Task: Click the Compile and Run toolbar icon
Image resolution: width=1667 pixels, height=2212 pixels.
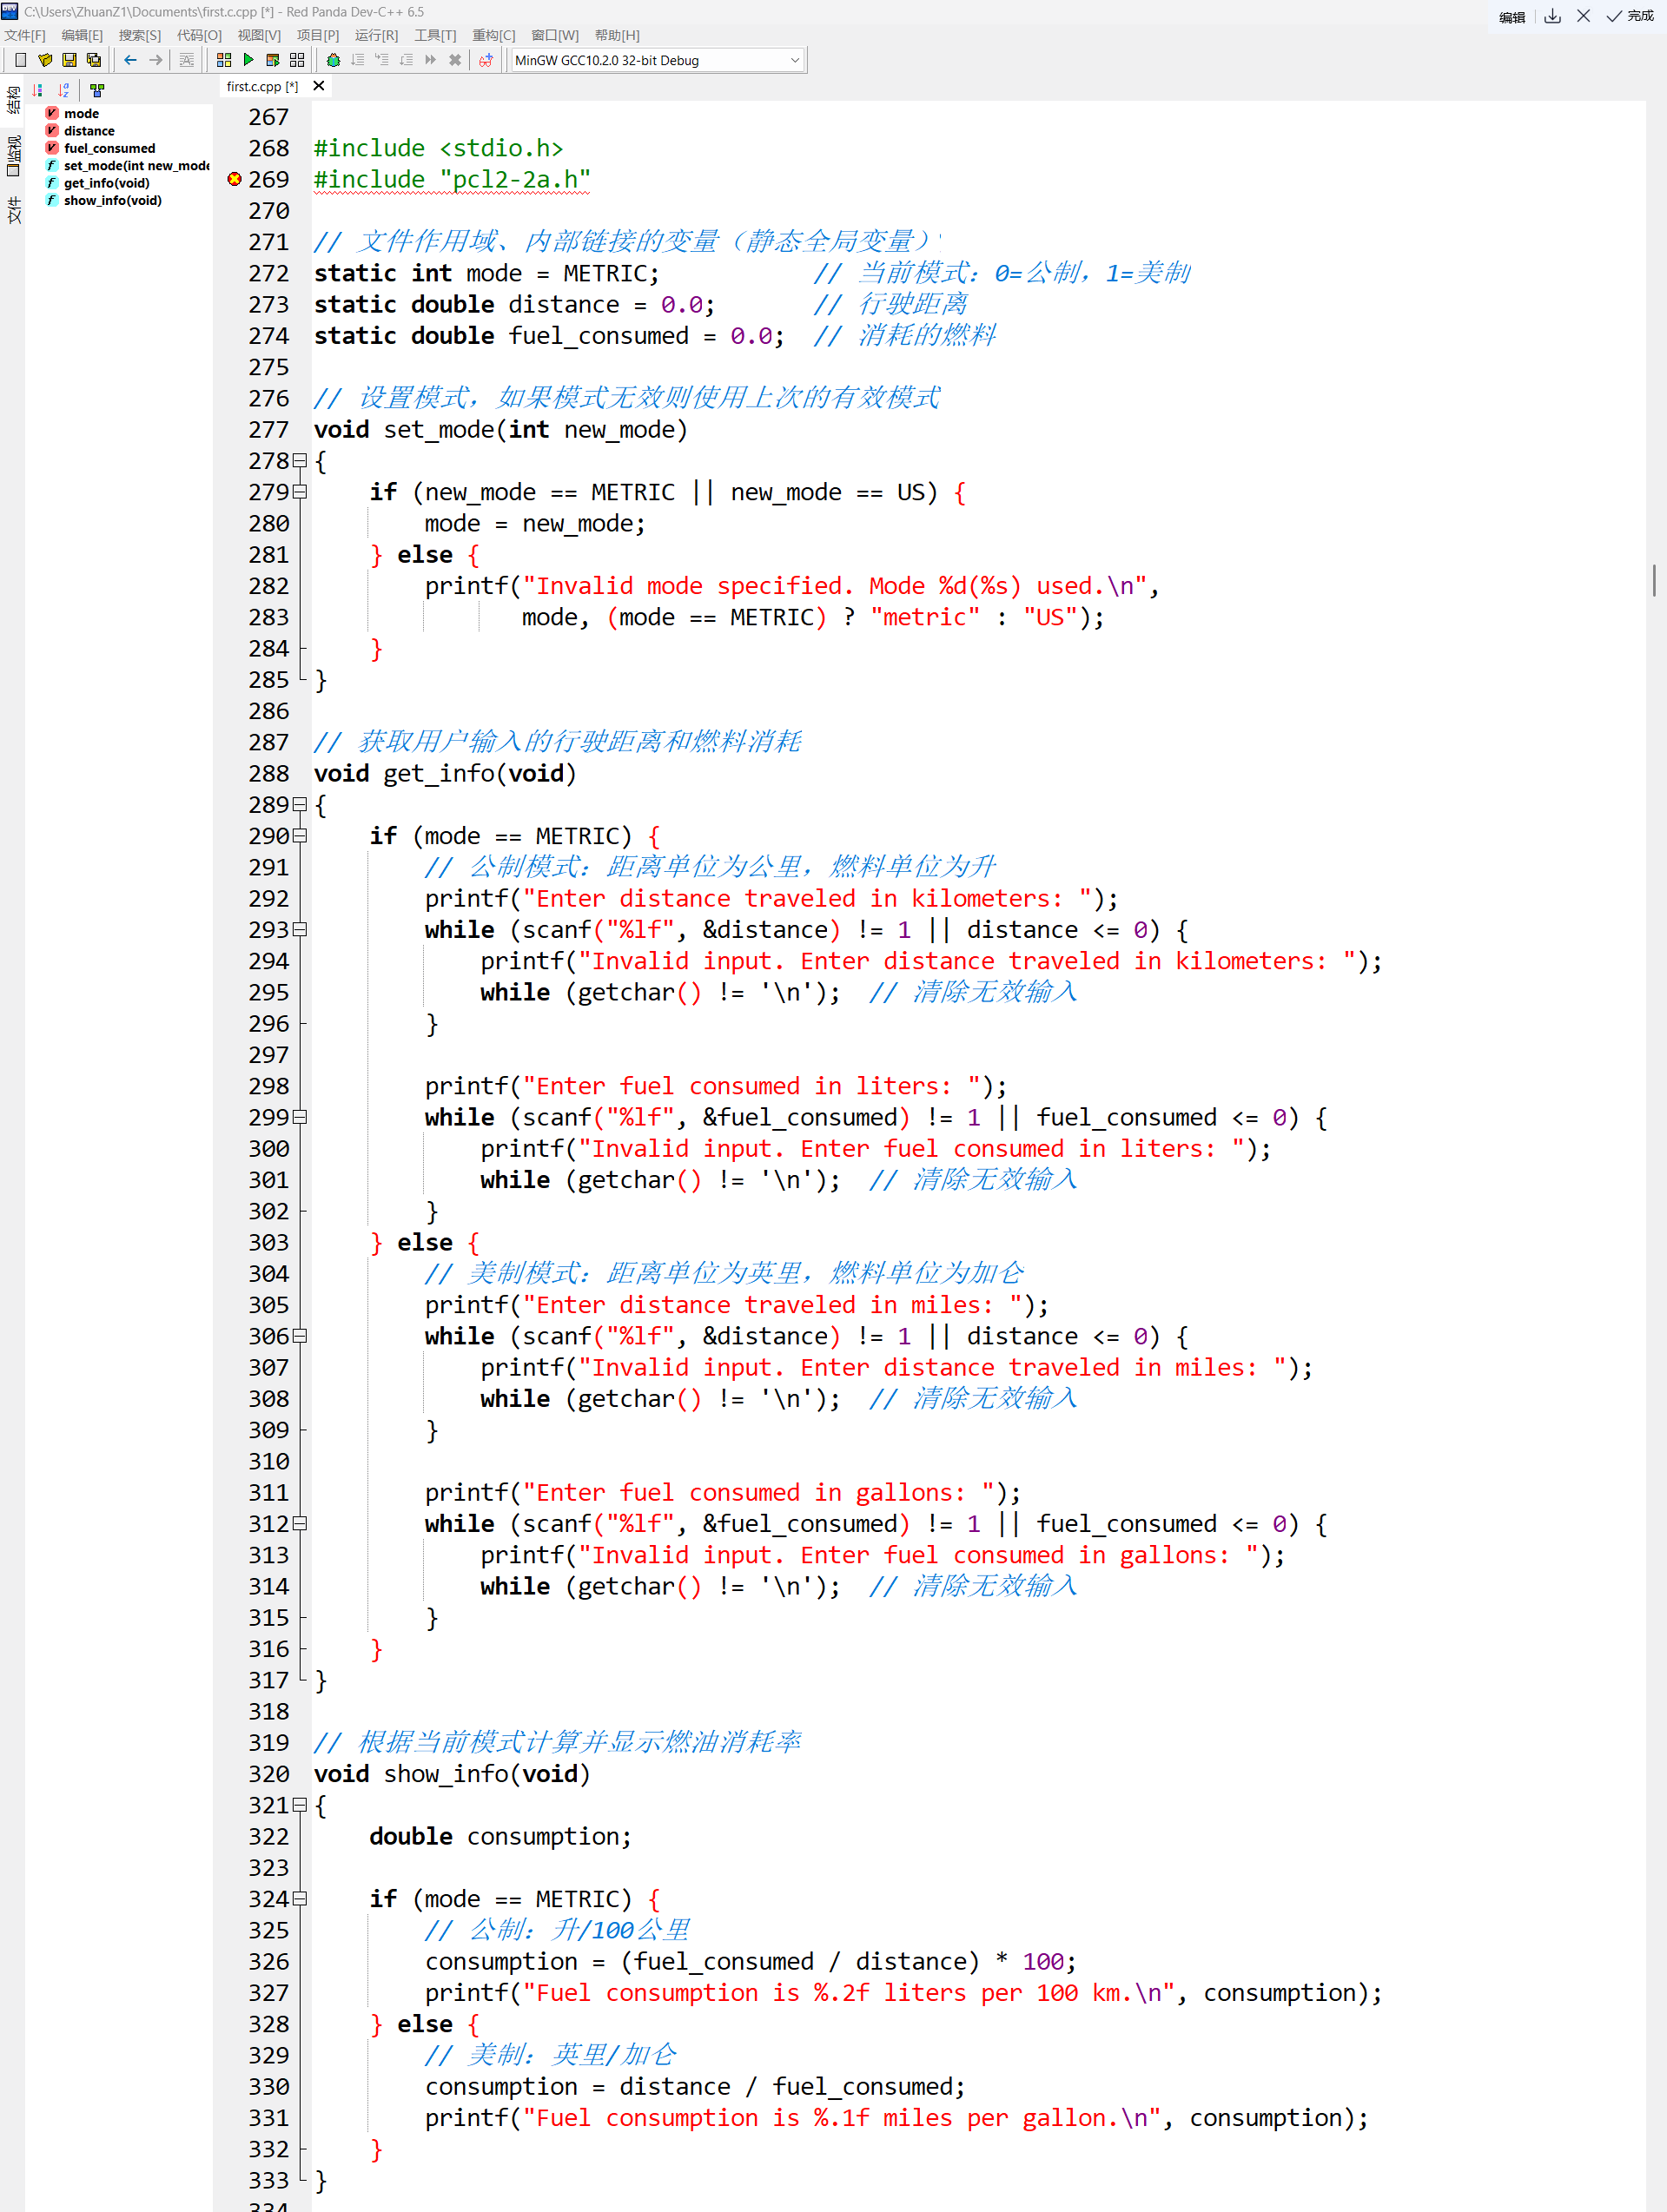Action: click(x=272, y=60)
